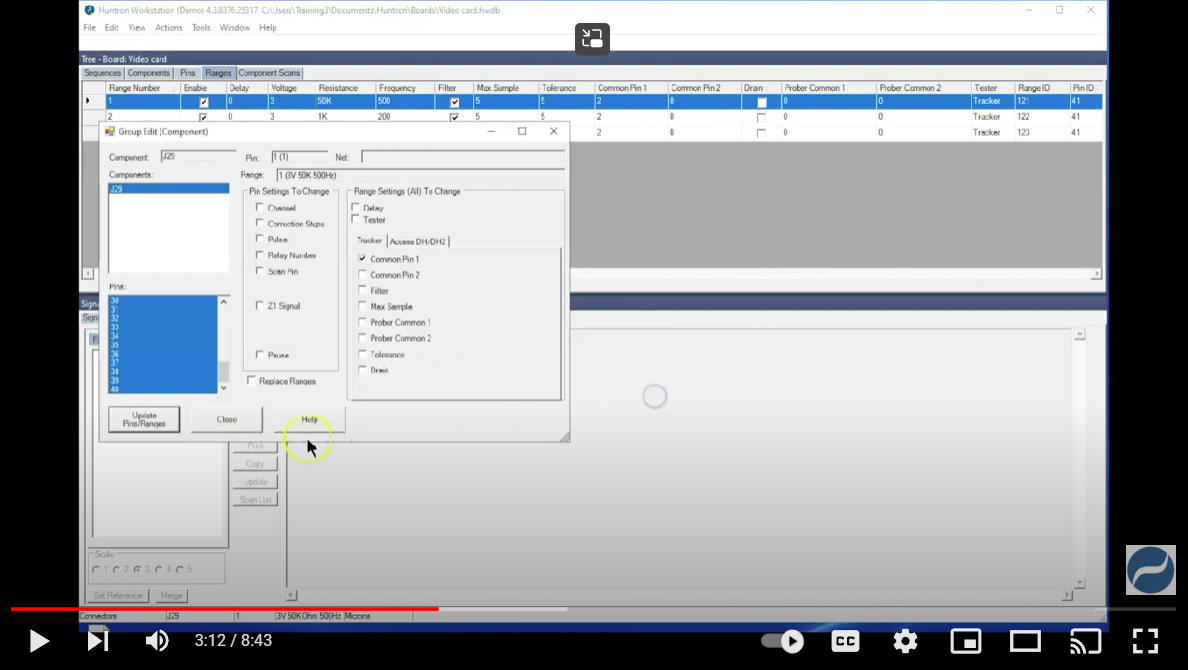Play the video
The width and height of the screenshot is (1188, 670).
point(39,640)
